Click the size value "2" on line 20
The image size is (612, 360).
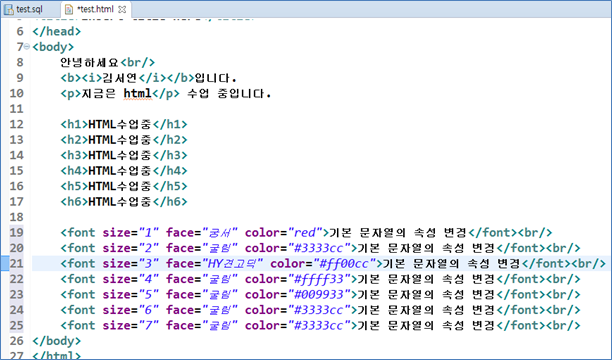click(x=149, y=248)
